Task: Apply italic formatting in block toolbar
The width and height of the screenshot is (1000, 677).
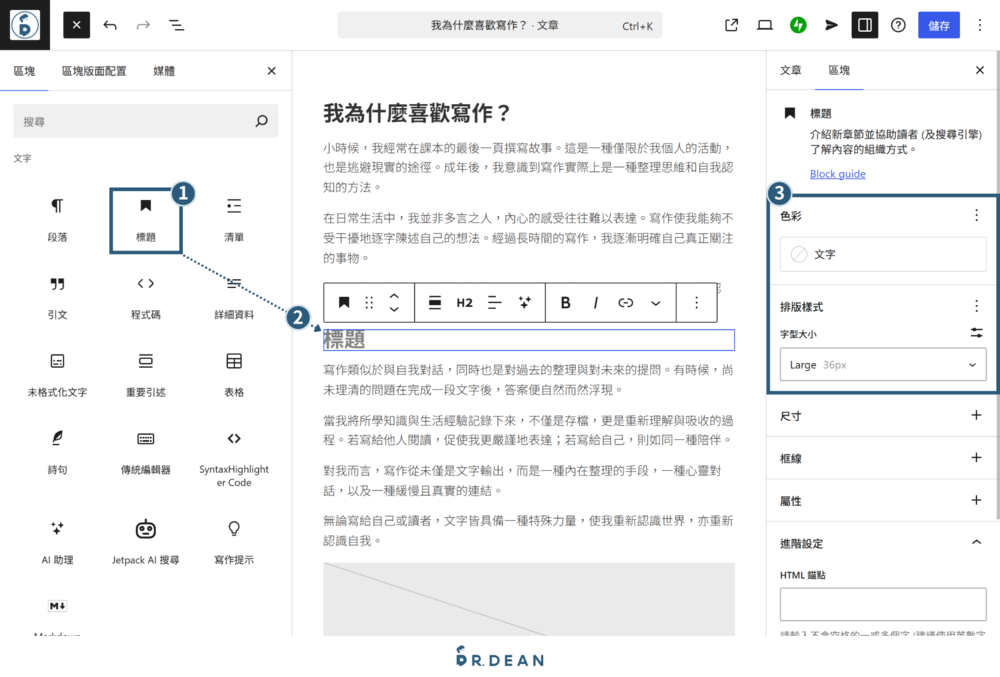Action: coord(598,302)
